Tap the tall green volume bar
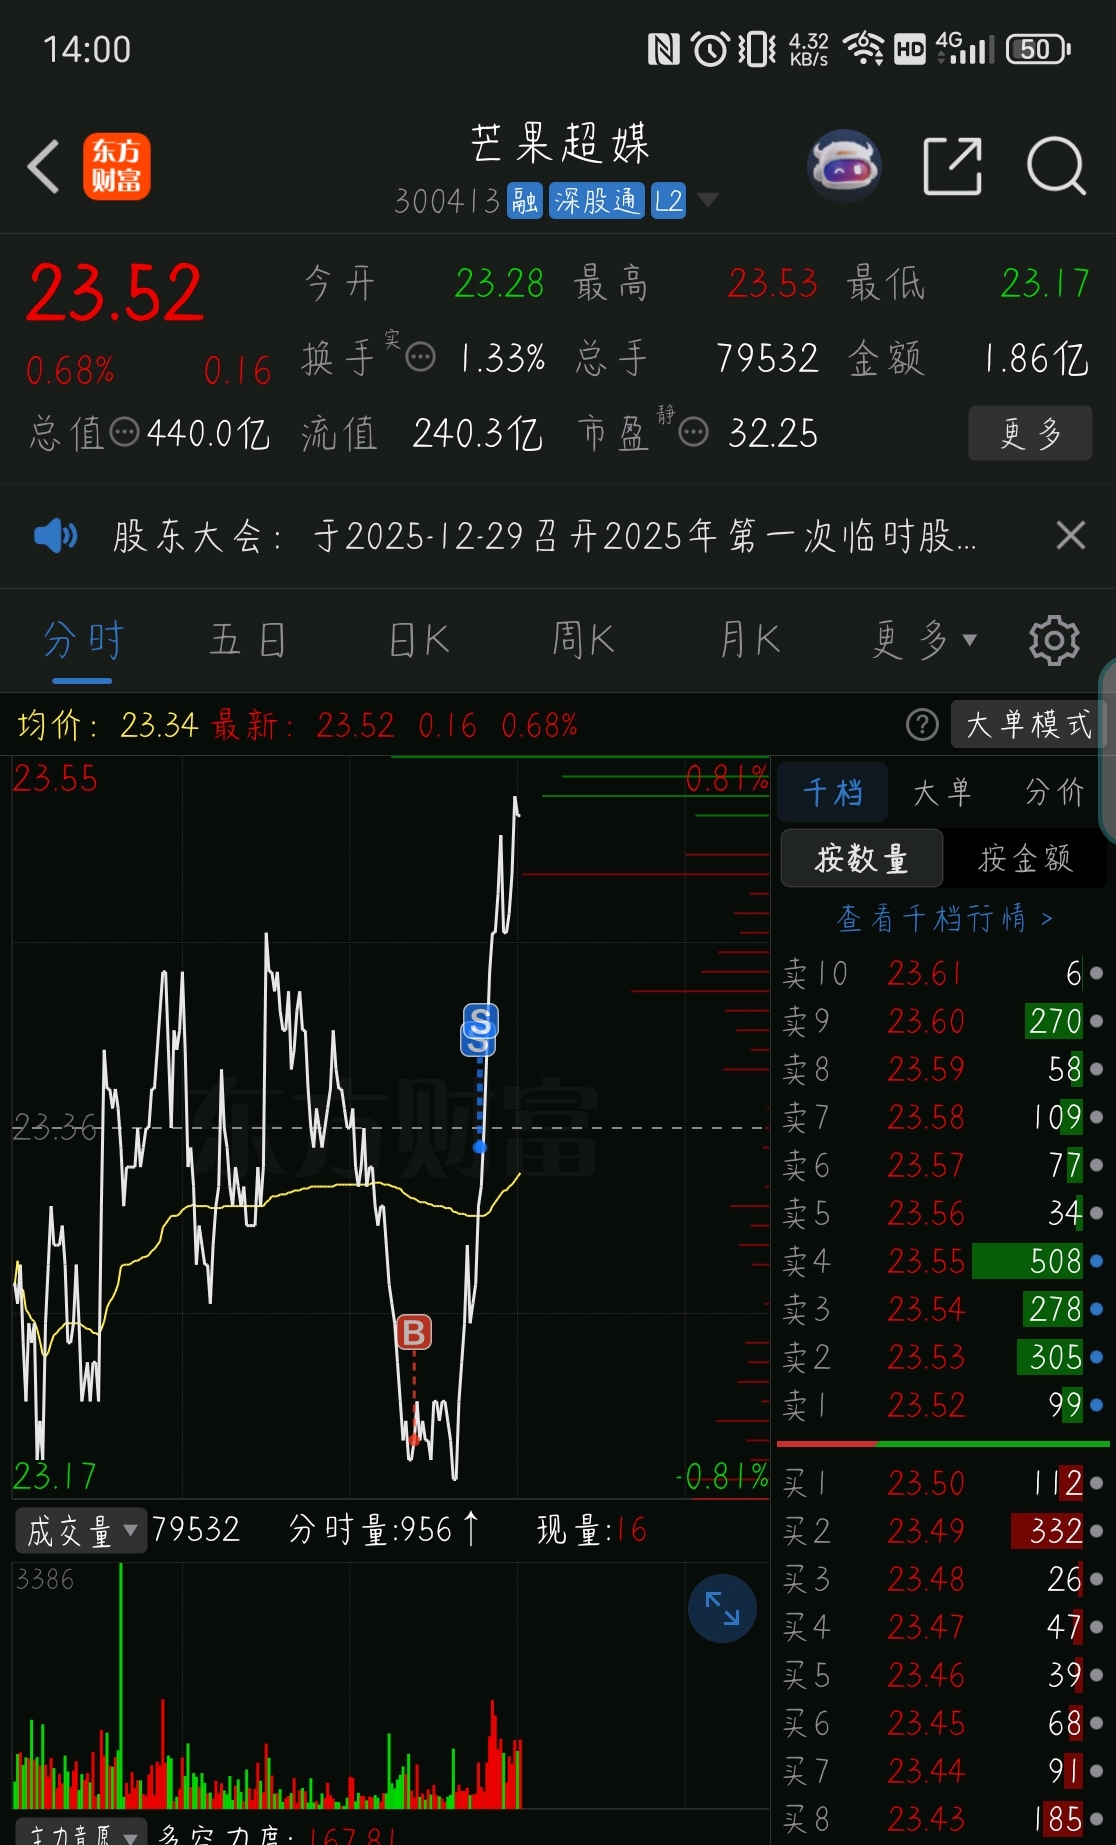 coord(121,1685)
